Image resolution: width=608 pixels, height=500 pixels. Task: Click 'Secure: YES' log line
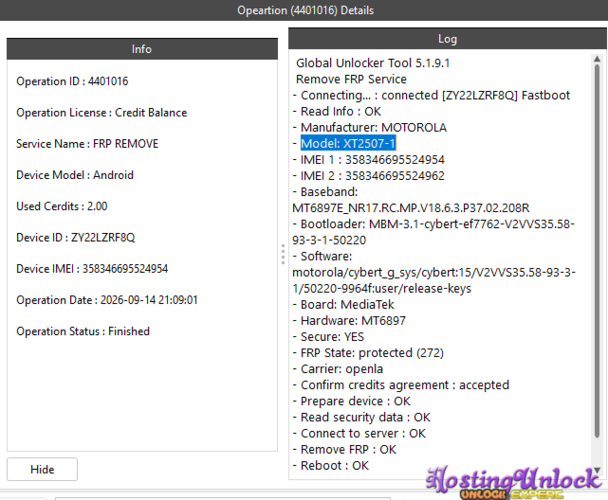(328, 337)
